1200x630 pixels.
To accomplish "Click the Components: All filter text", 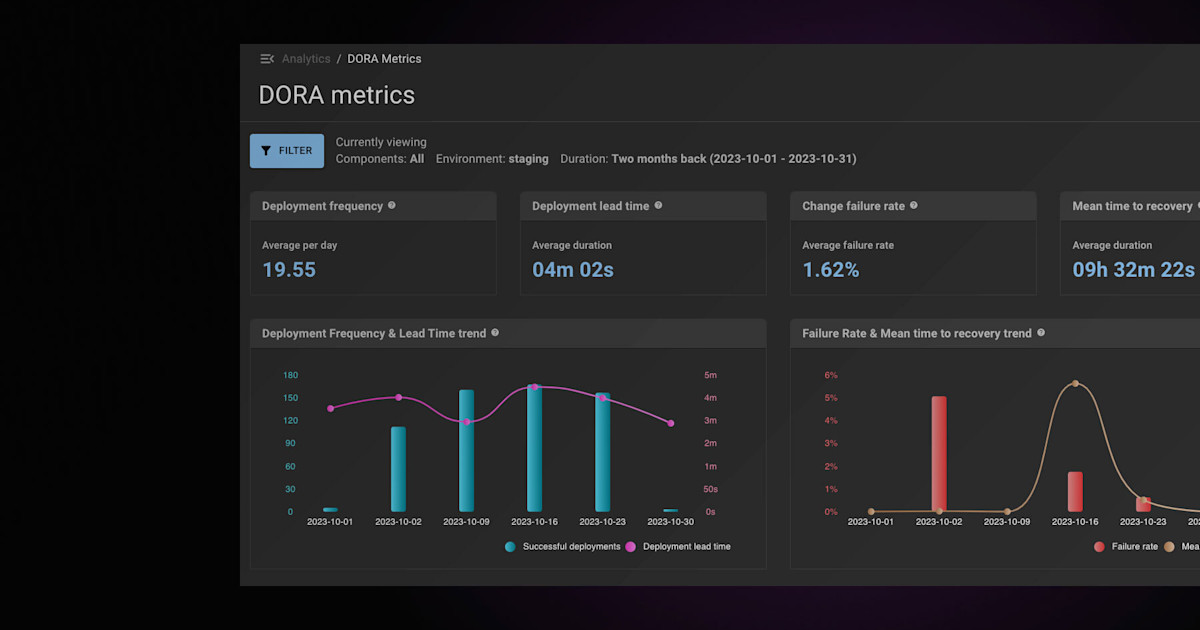I will coord(380,159).
